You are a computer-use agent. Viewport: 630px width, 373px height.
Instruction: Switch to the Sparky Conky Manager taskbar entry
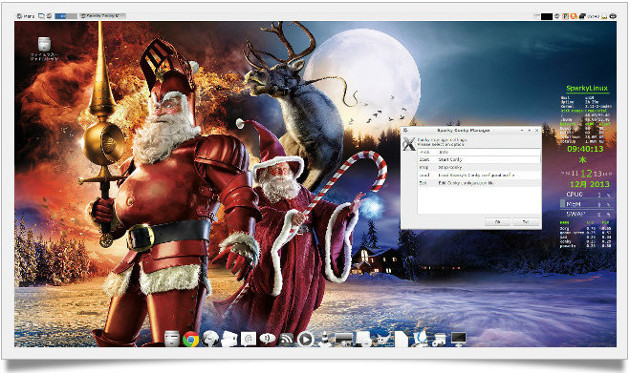102,16
